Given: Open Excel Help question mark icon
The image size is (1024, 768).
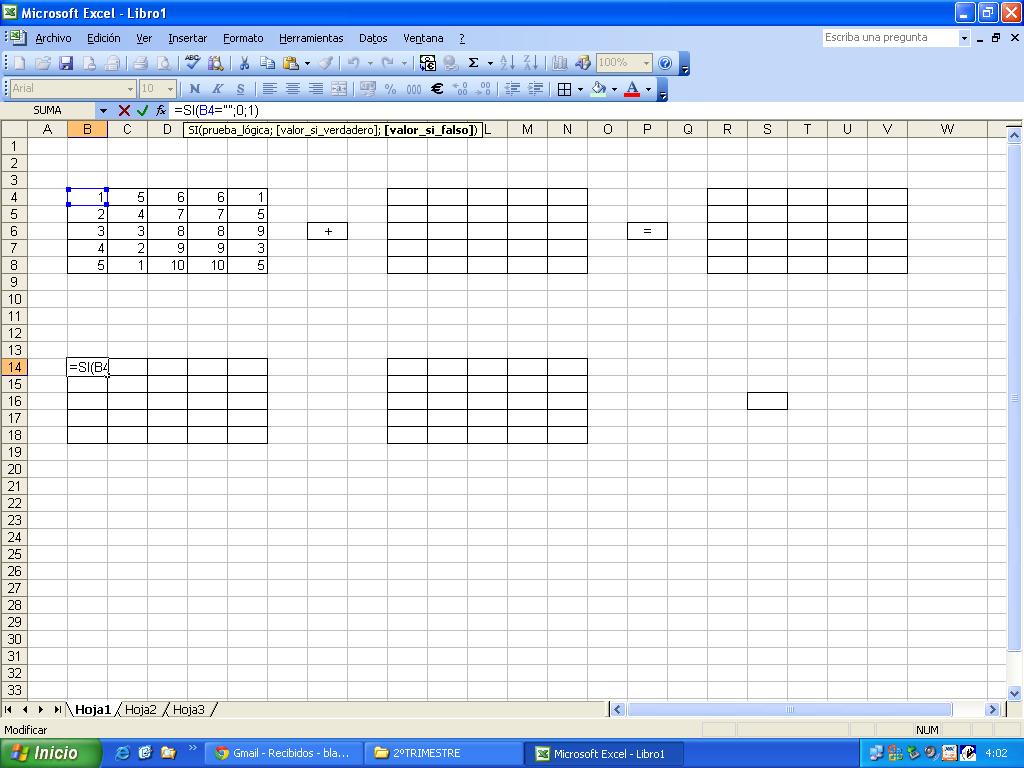Looking at the screenshot, I should (665, 63).
